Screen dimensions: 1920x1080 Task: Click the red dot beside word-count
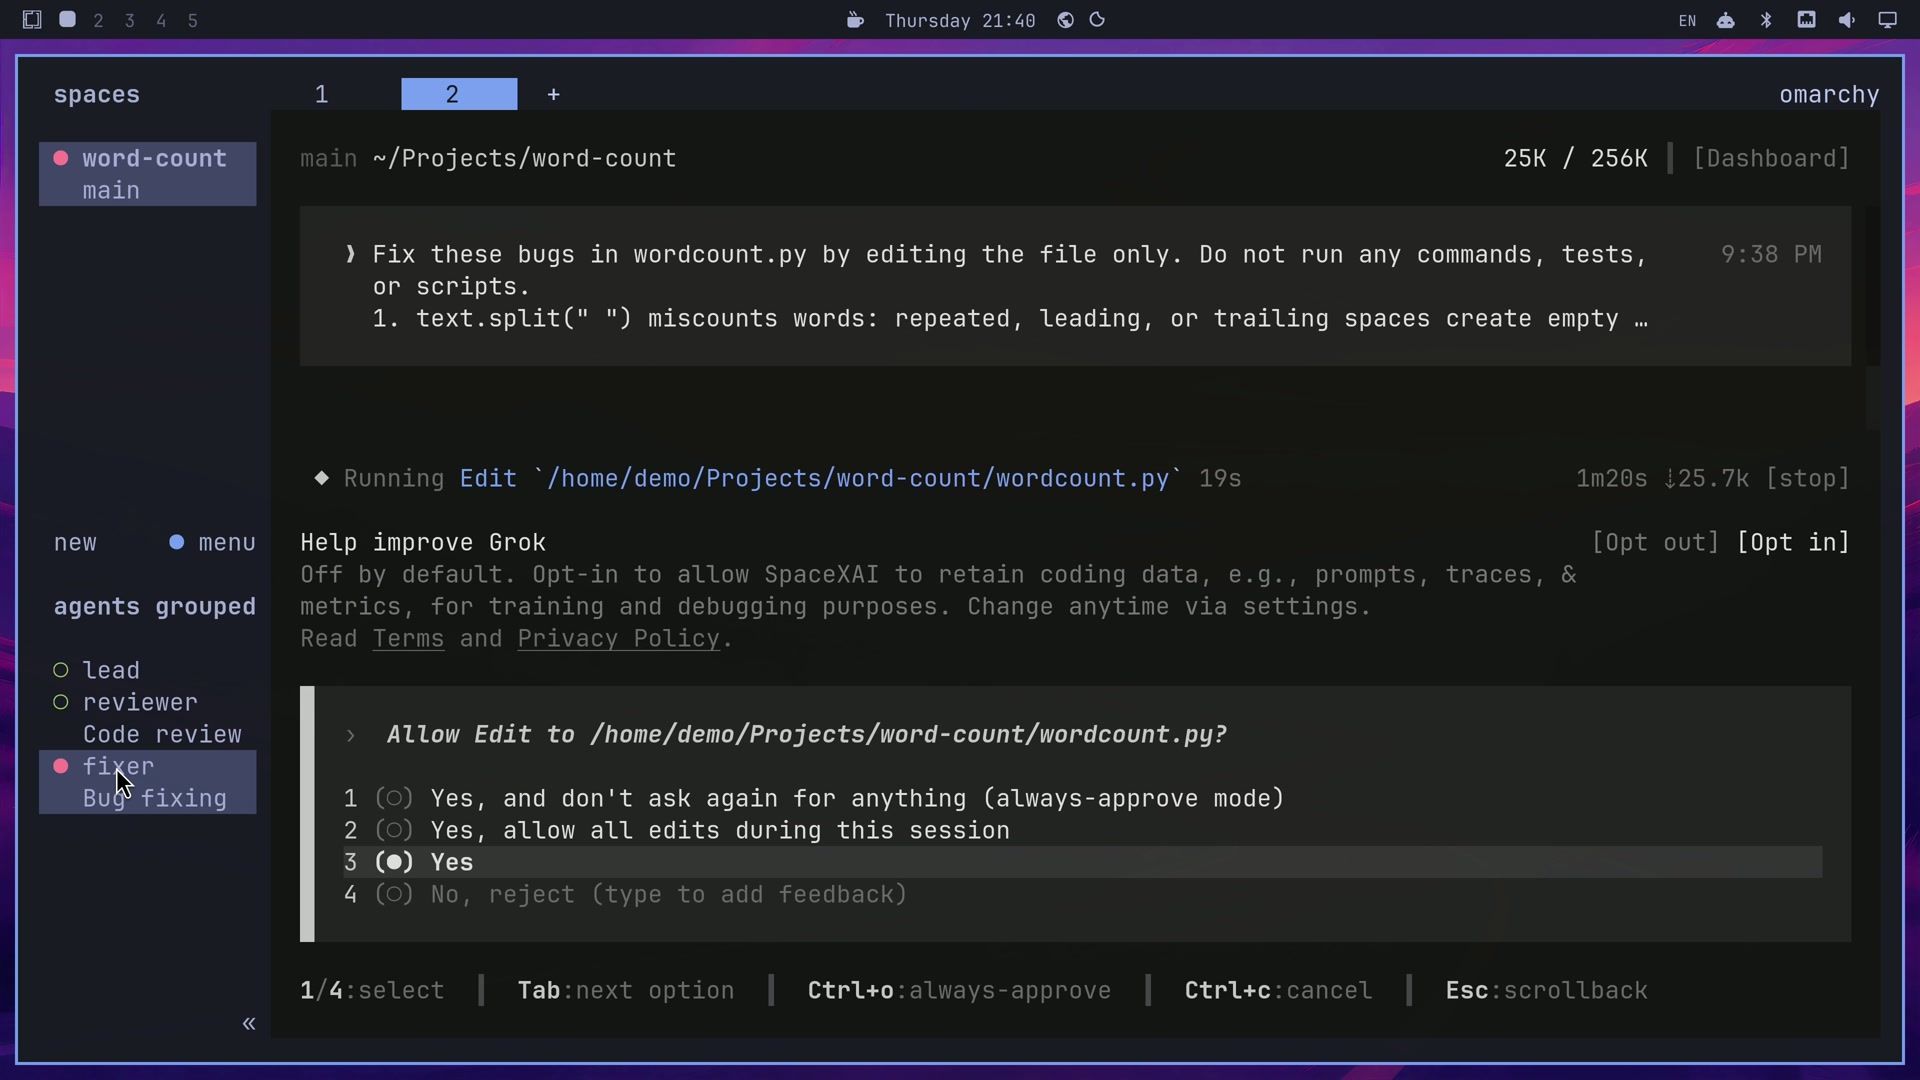(61, 158)
